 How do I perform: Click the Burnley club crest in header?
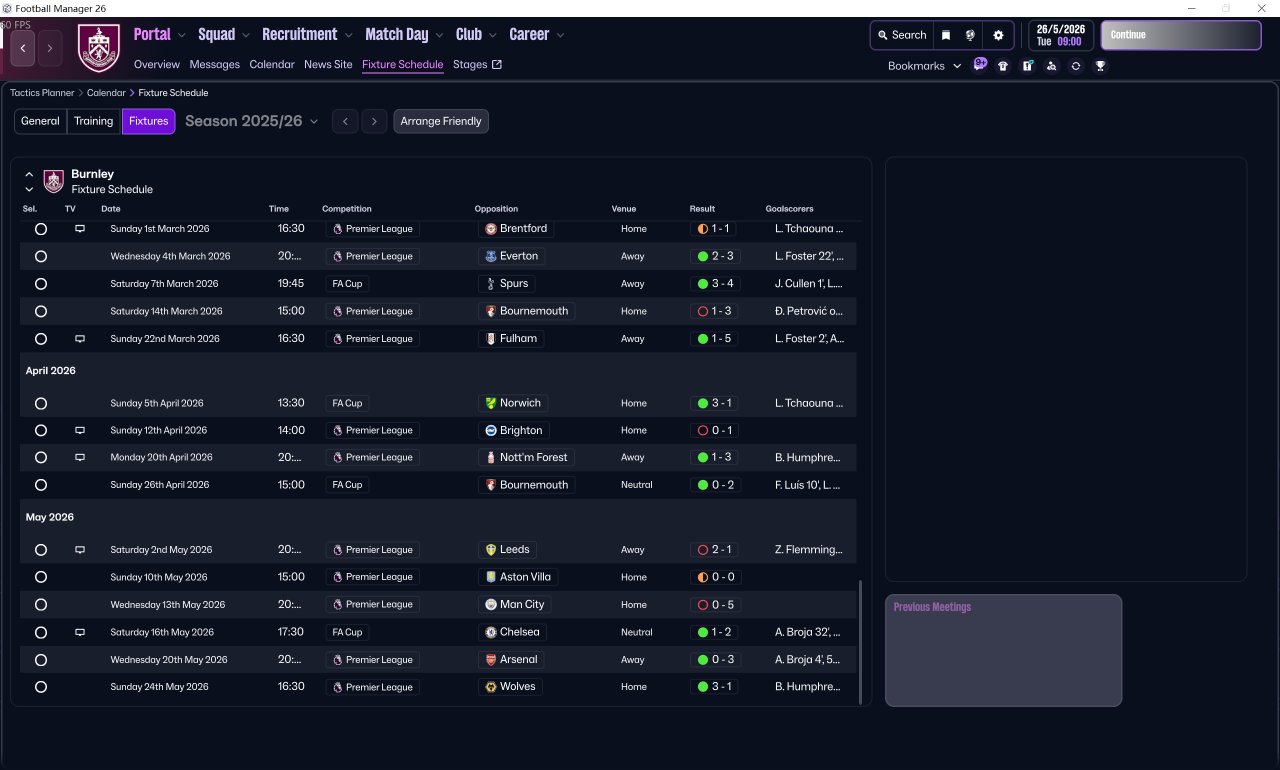pos(99,48)
